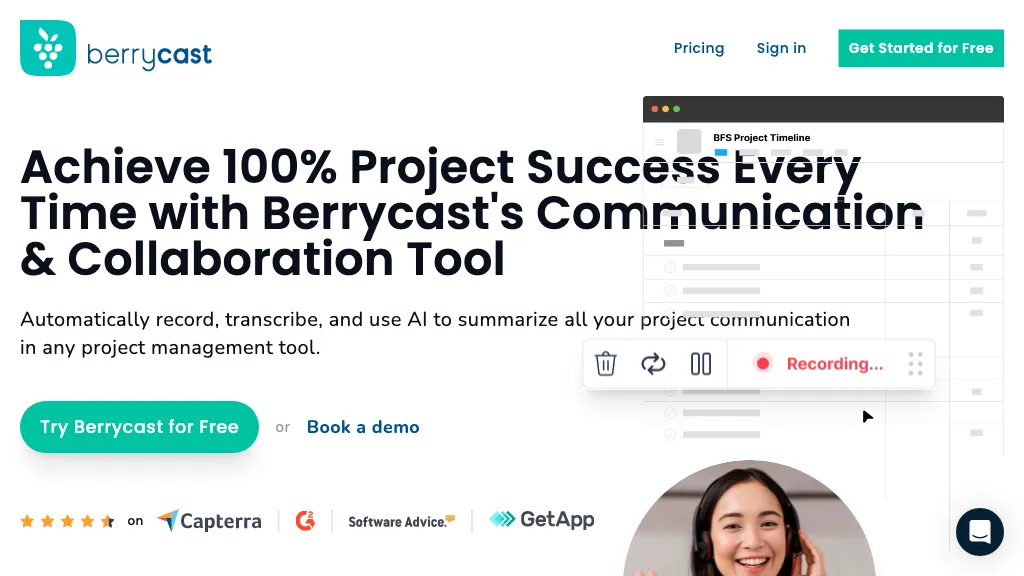Open the live chat bubble
1024x576 pixels.
coord(980,532)
